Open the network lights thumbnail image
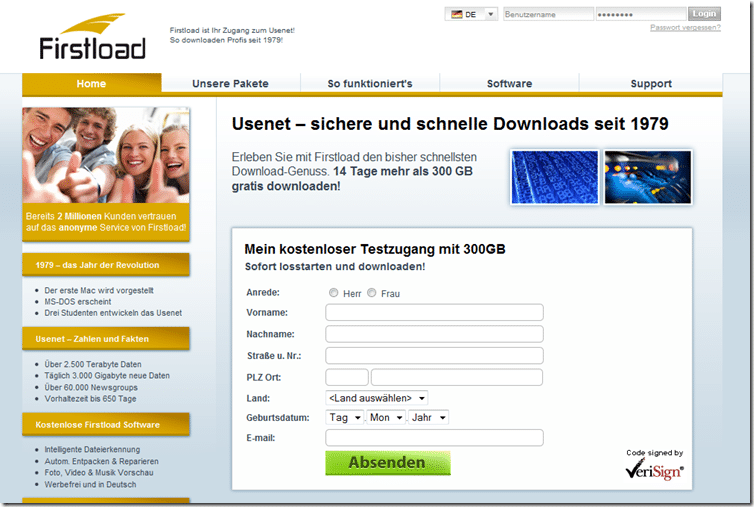This screenshot has width=754, height=507. click(x=648, y=177)
